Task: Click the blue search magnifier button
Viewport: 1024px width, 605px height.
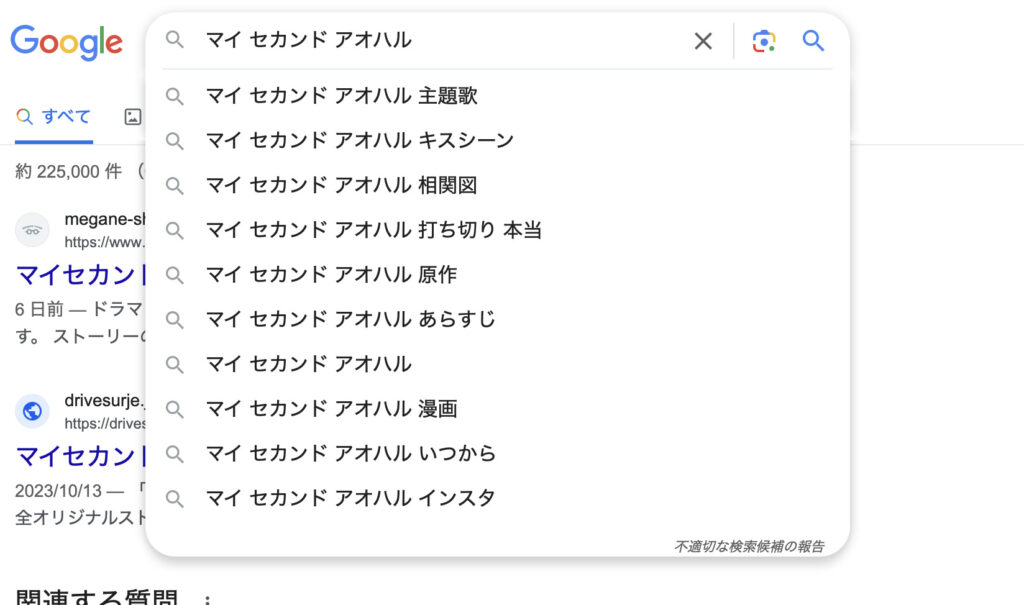Action: [x=813, y=41]
